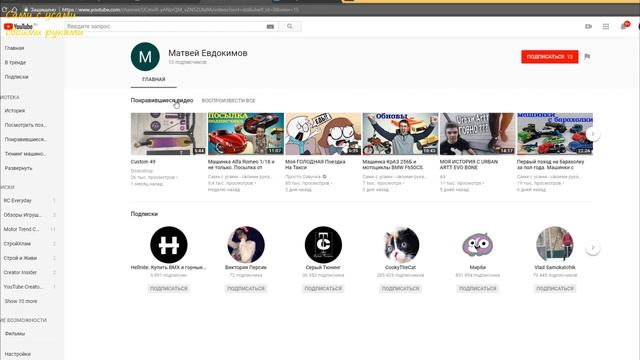The width and height of the screenshot is (640, 360).
Task: Open the URBAN ARTT EVO BONE thumbnail
Action: pyautogui.click(x=478, y=134)
